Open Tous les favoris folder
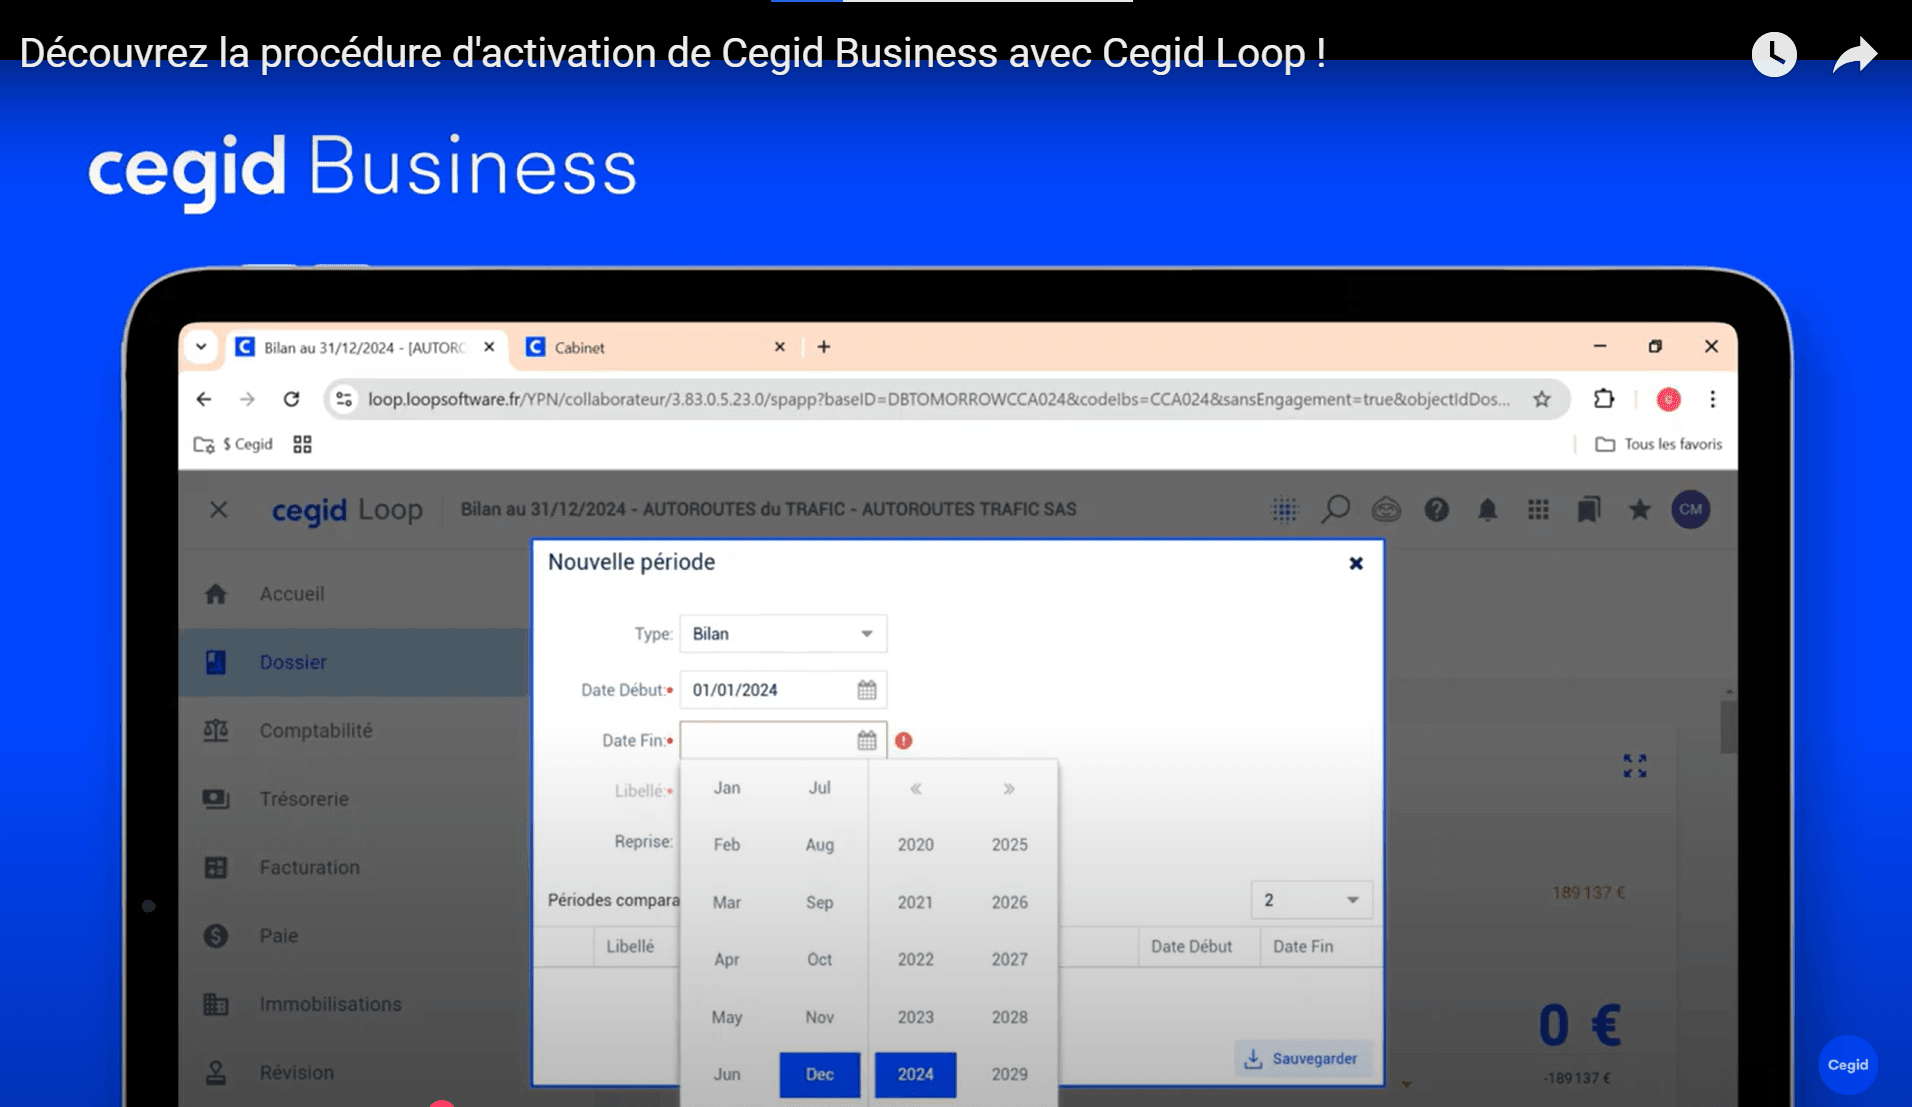The image size is (1912, 1107). click(1659, 444)
